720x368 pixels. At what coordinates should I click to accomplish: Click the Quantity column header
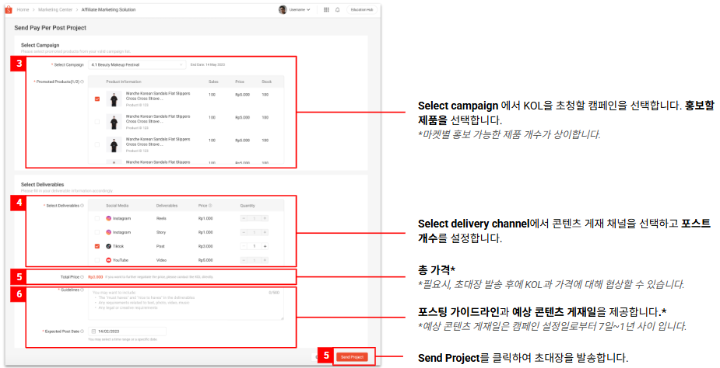point(248,206)
